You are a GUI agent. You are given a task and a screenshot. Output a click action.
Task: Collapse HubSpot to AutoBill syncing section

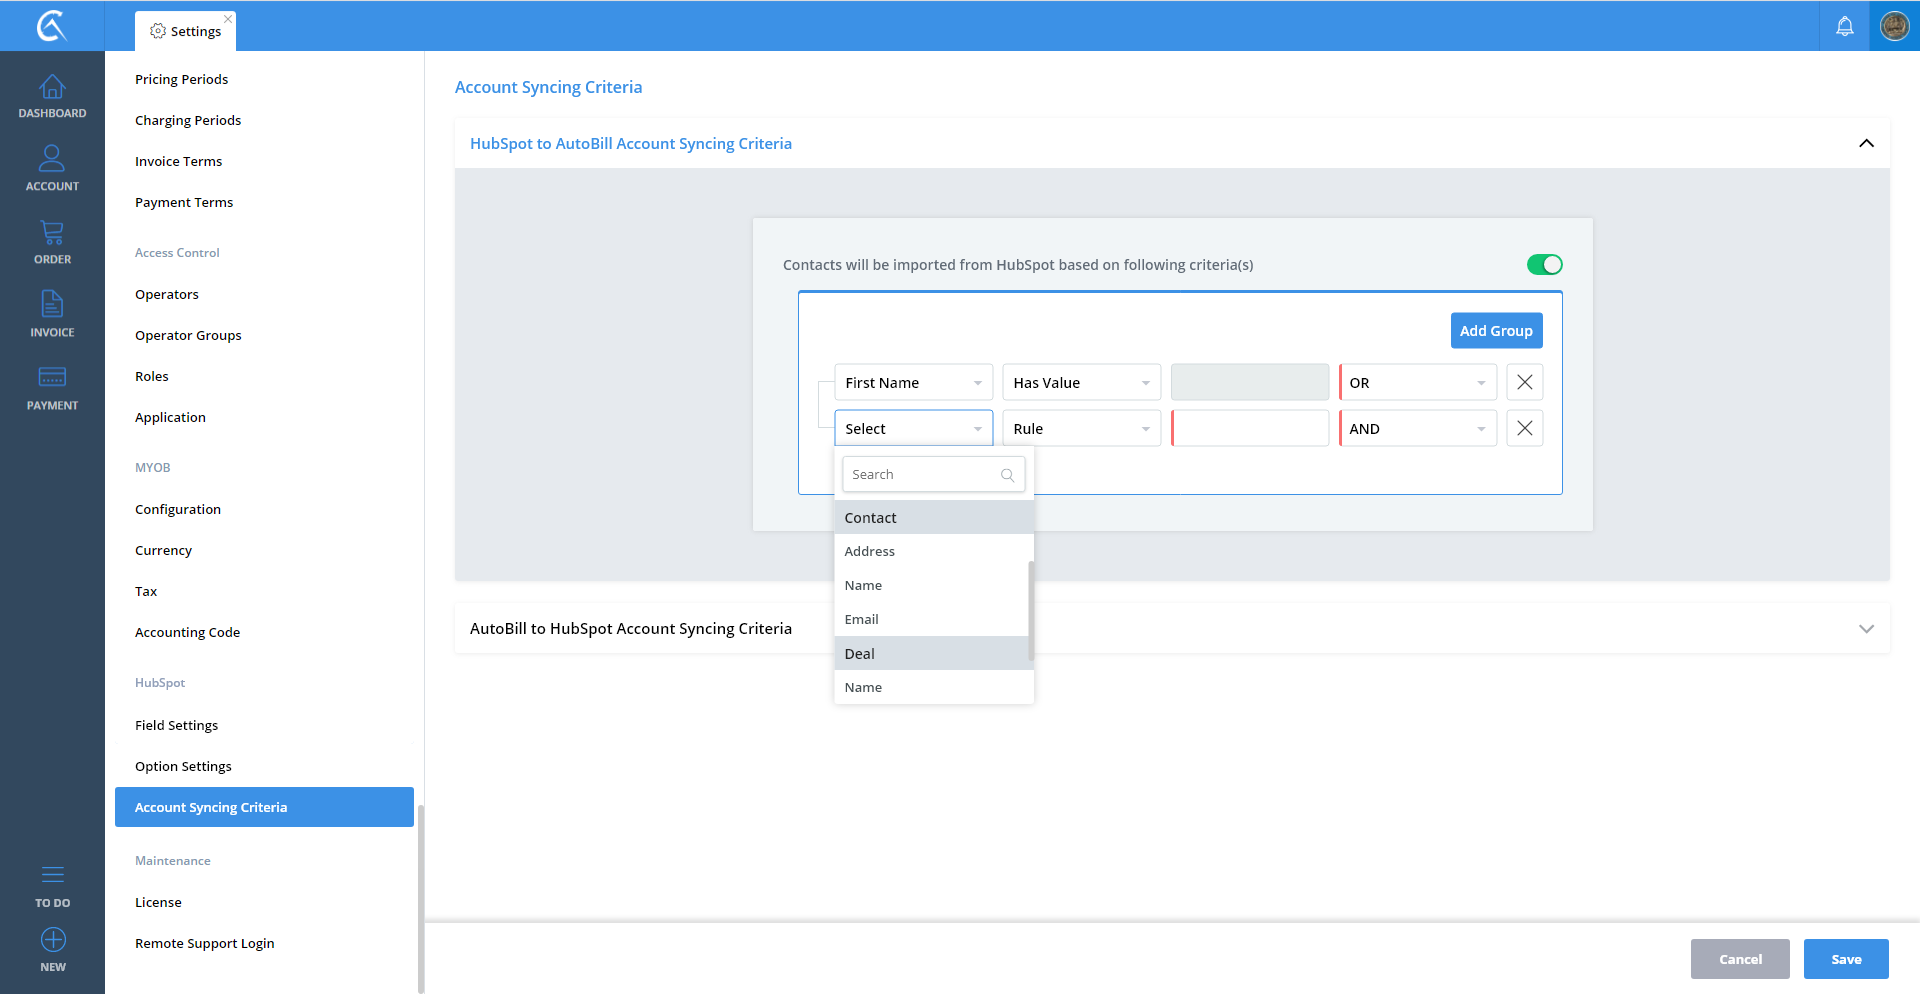pos(1865,144)
